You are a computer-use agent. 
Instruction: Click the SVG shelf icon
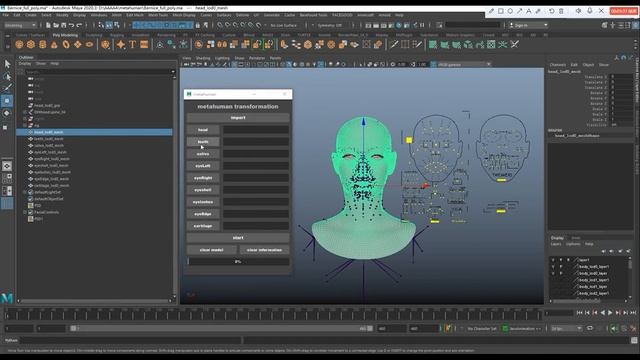point(144,44)
